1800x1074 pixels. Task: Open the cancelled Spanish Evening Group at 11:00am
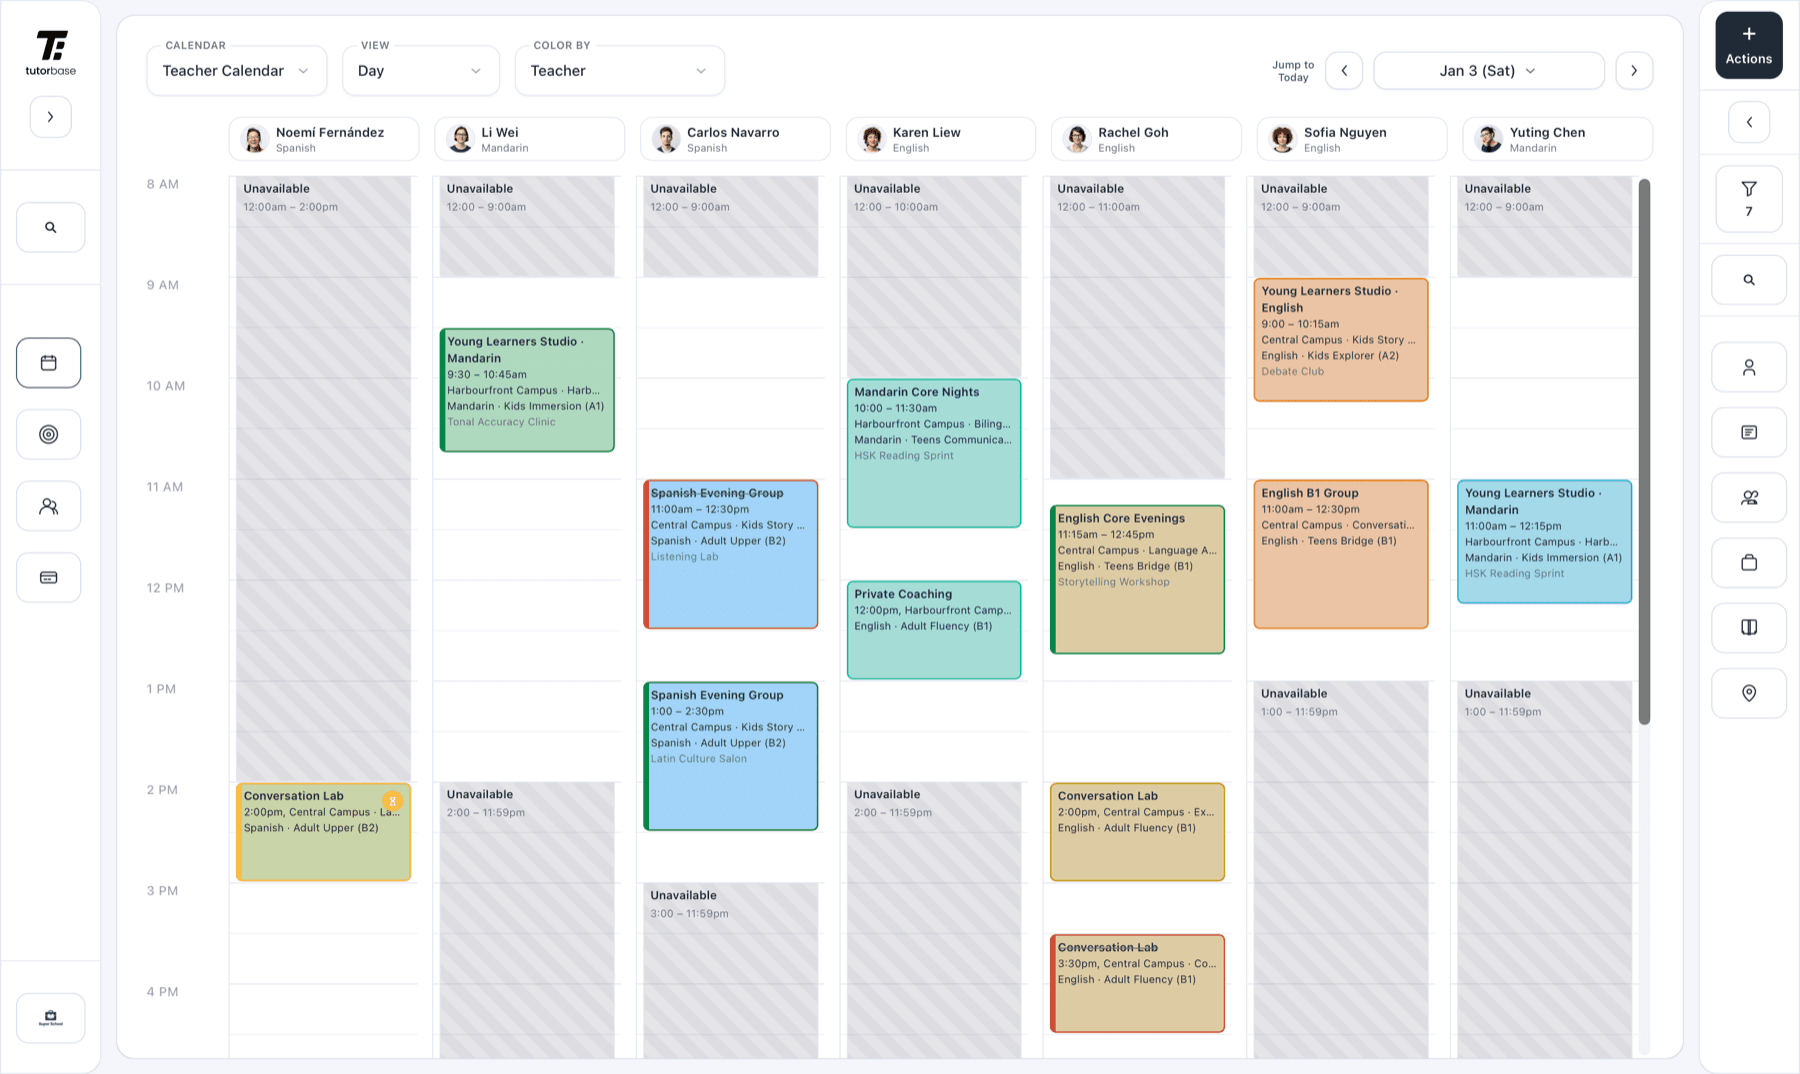point(731,554)
